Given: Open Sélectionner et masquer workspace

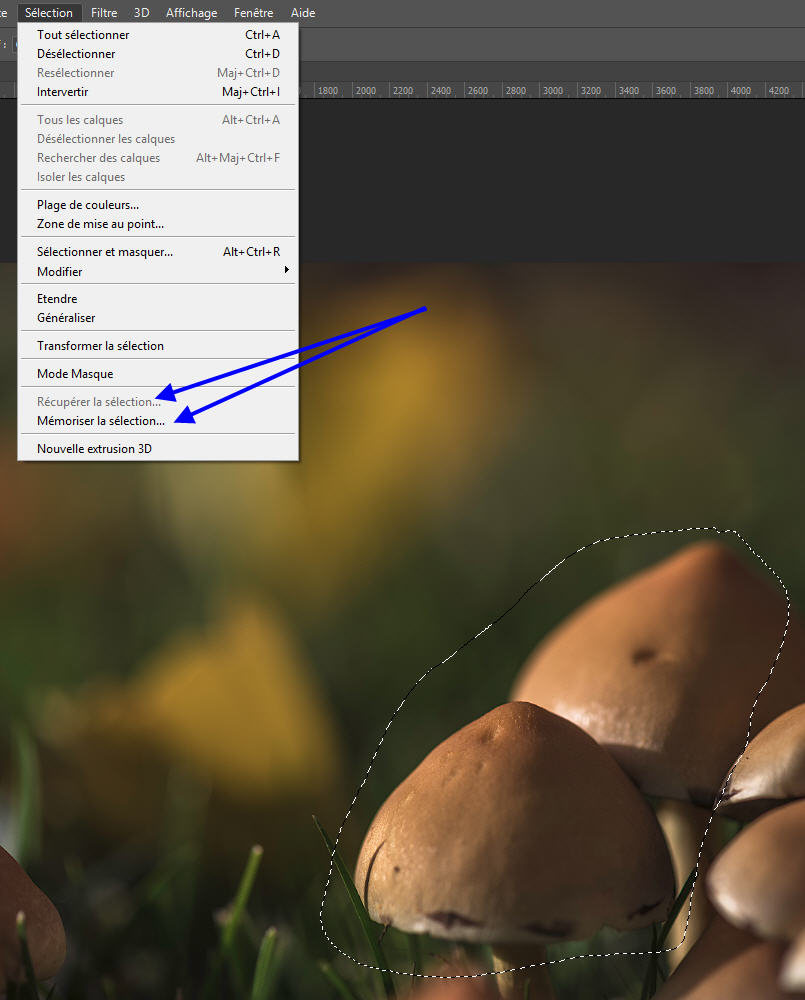Looking at the screenshot, I should point(105,252).
